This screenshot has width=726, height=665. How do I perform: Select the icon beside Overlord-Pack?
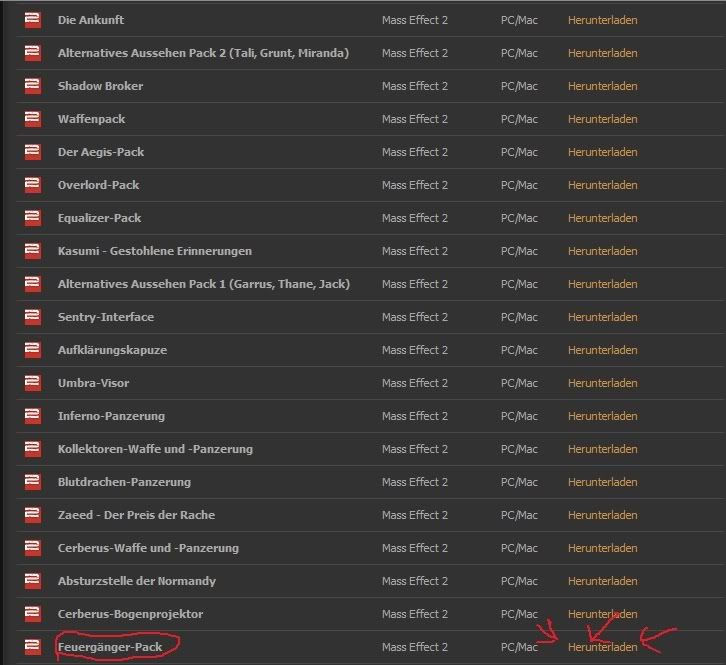point(32,185)
